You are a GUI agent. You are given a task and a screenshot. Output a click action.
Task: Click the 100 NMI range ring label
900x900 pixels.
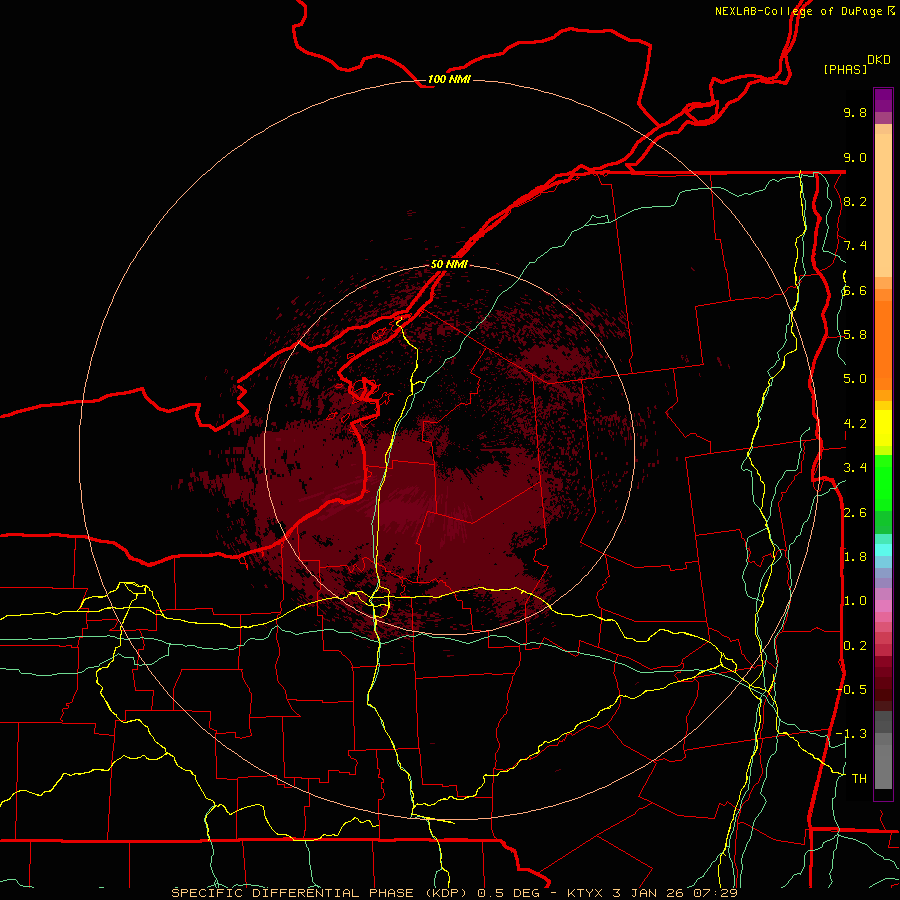coord(449,79)
